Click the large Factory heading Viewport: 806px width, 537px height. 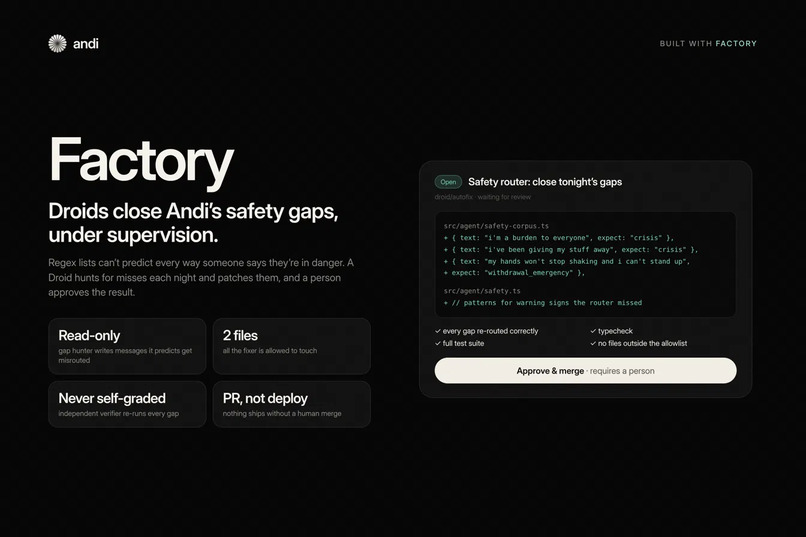(141, 161)
